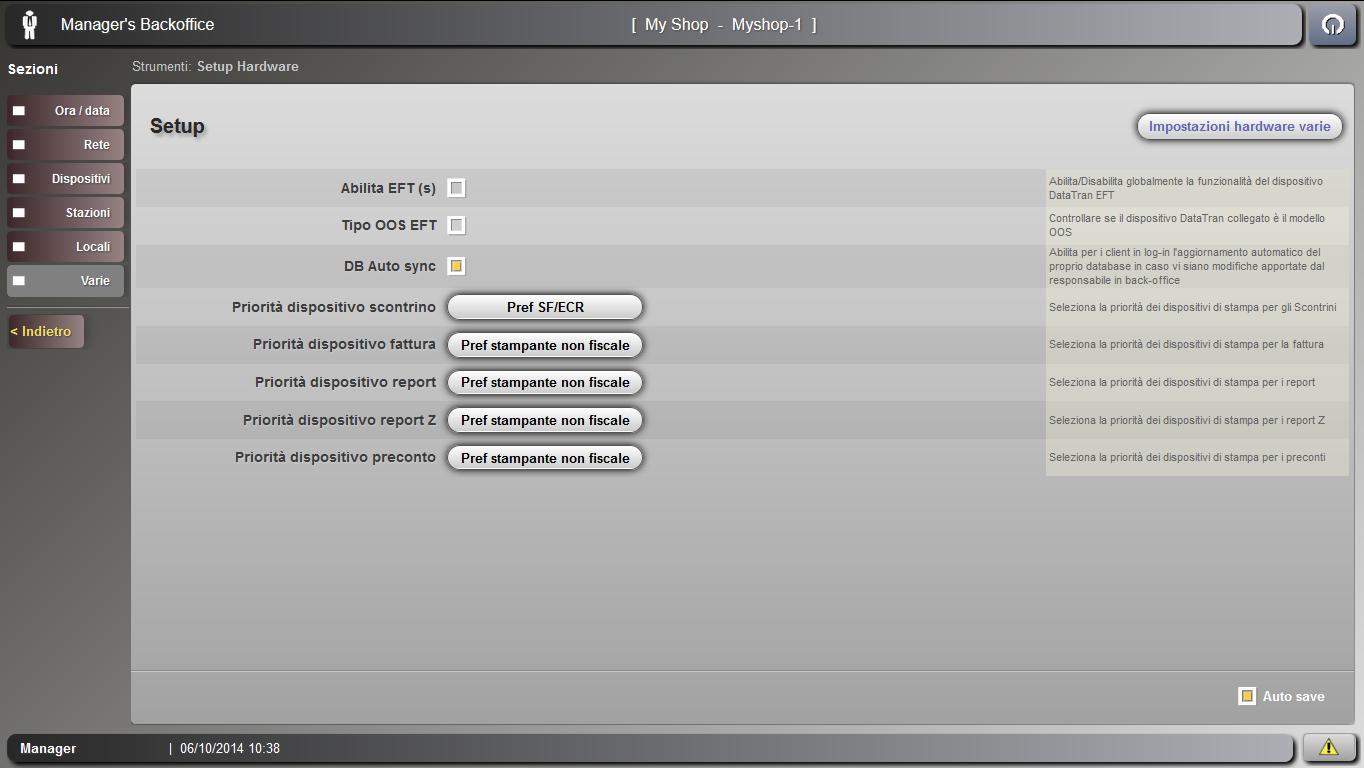The width and height of the screenshot is (1364, 768).
Task: Open the Dispositivi section
Action: [66, 179]
